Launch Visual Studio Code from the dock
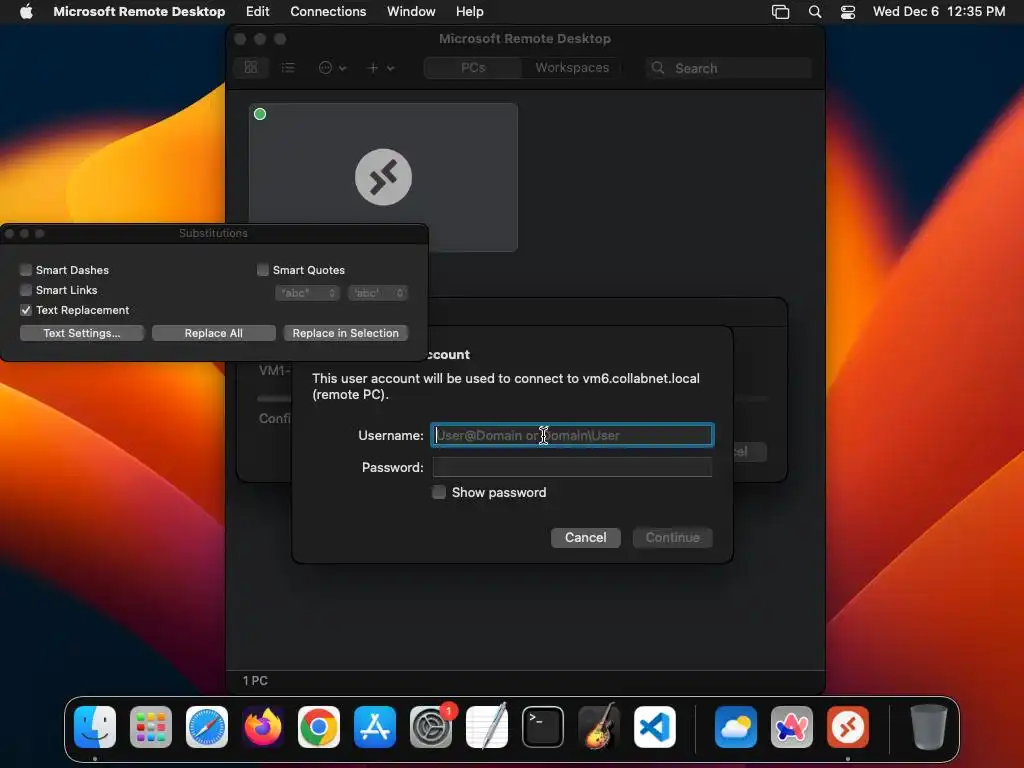The width and height of the screenshot is (1024, 768). pyautogui.click(x=655, y=727)
